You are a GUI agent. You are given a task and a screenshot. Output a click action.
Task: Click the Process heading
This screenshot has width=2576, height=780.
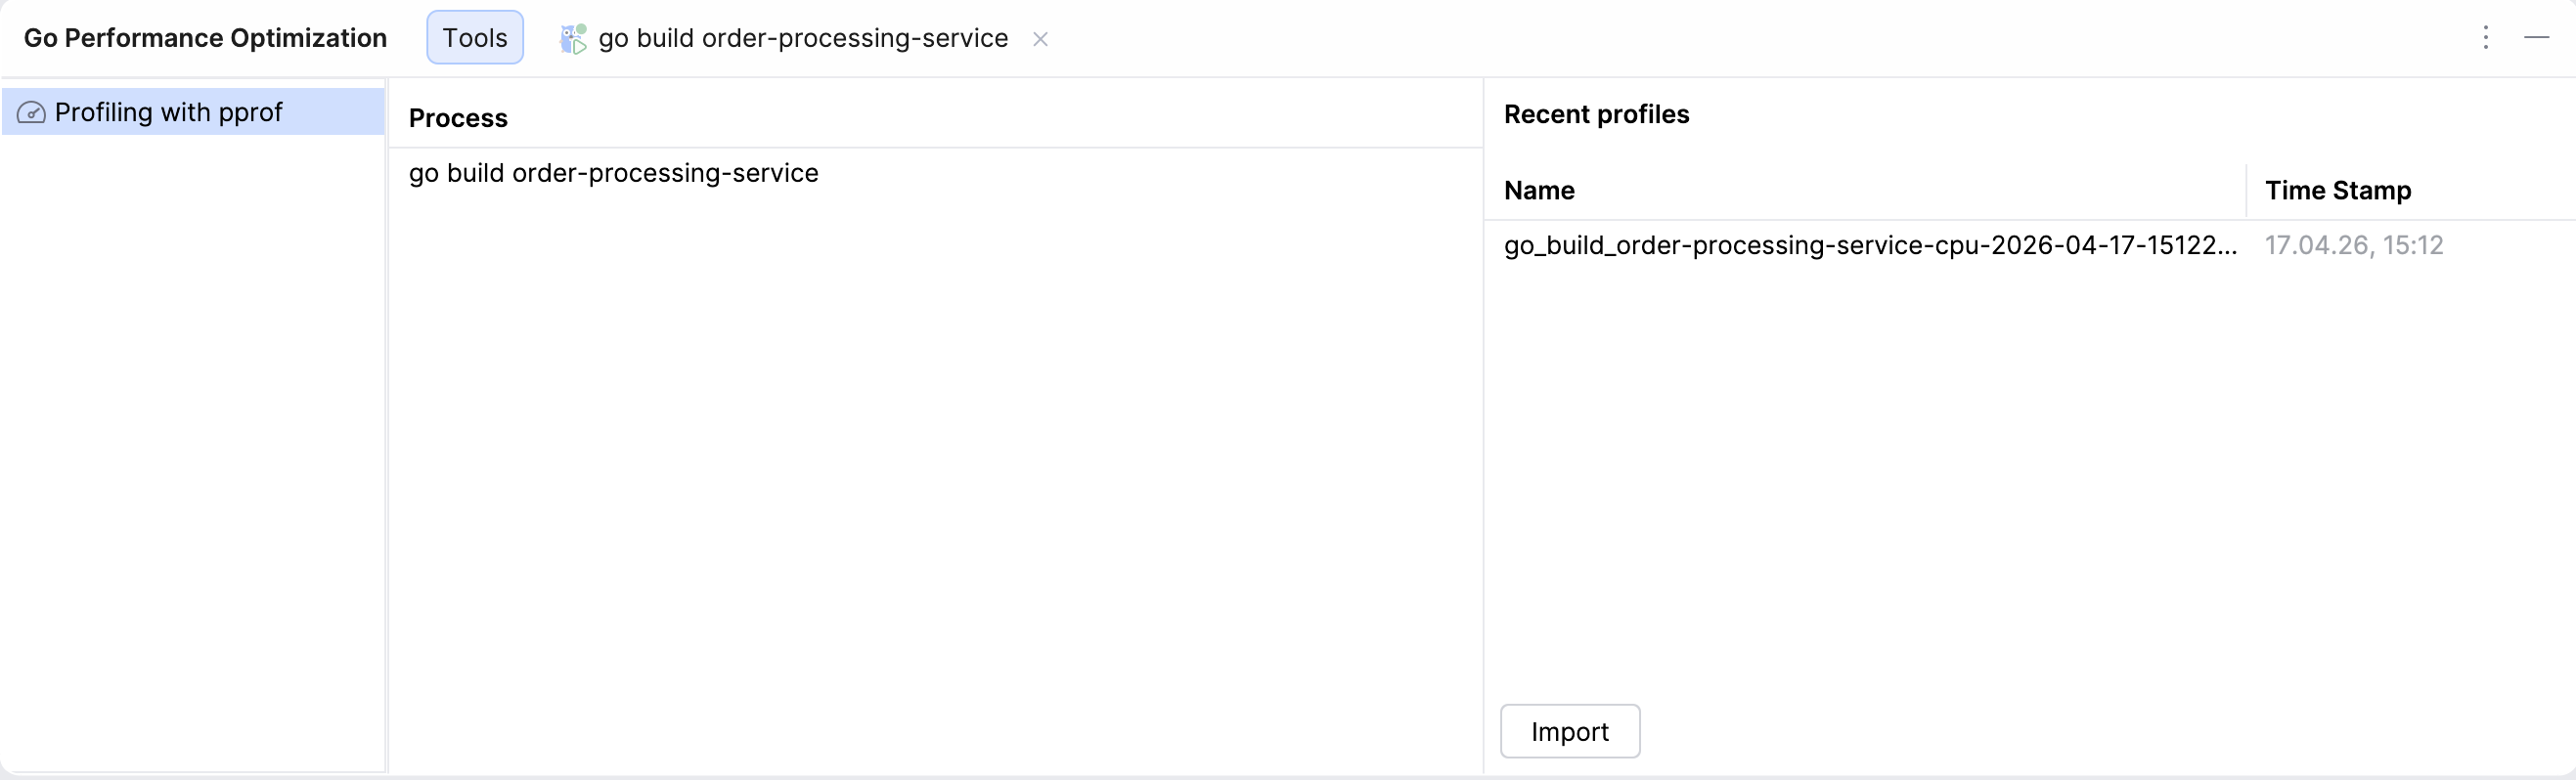(x=458, y=118)
